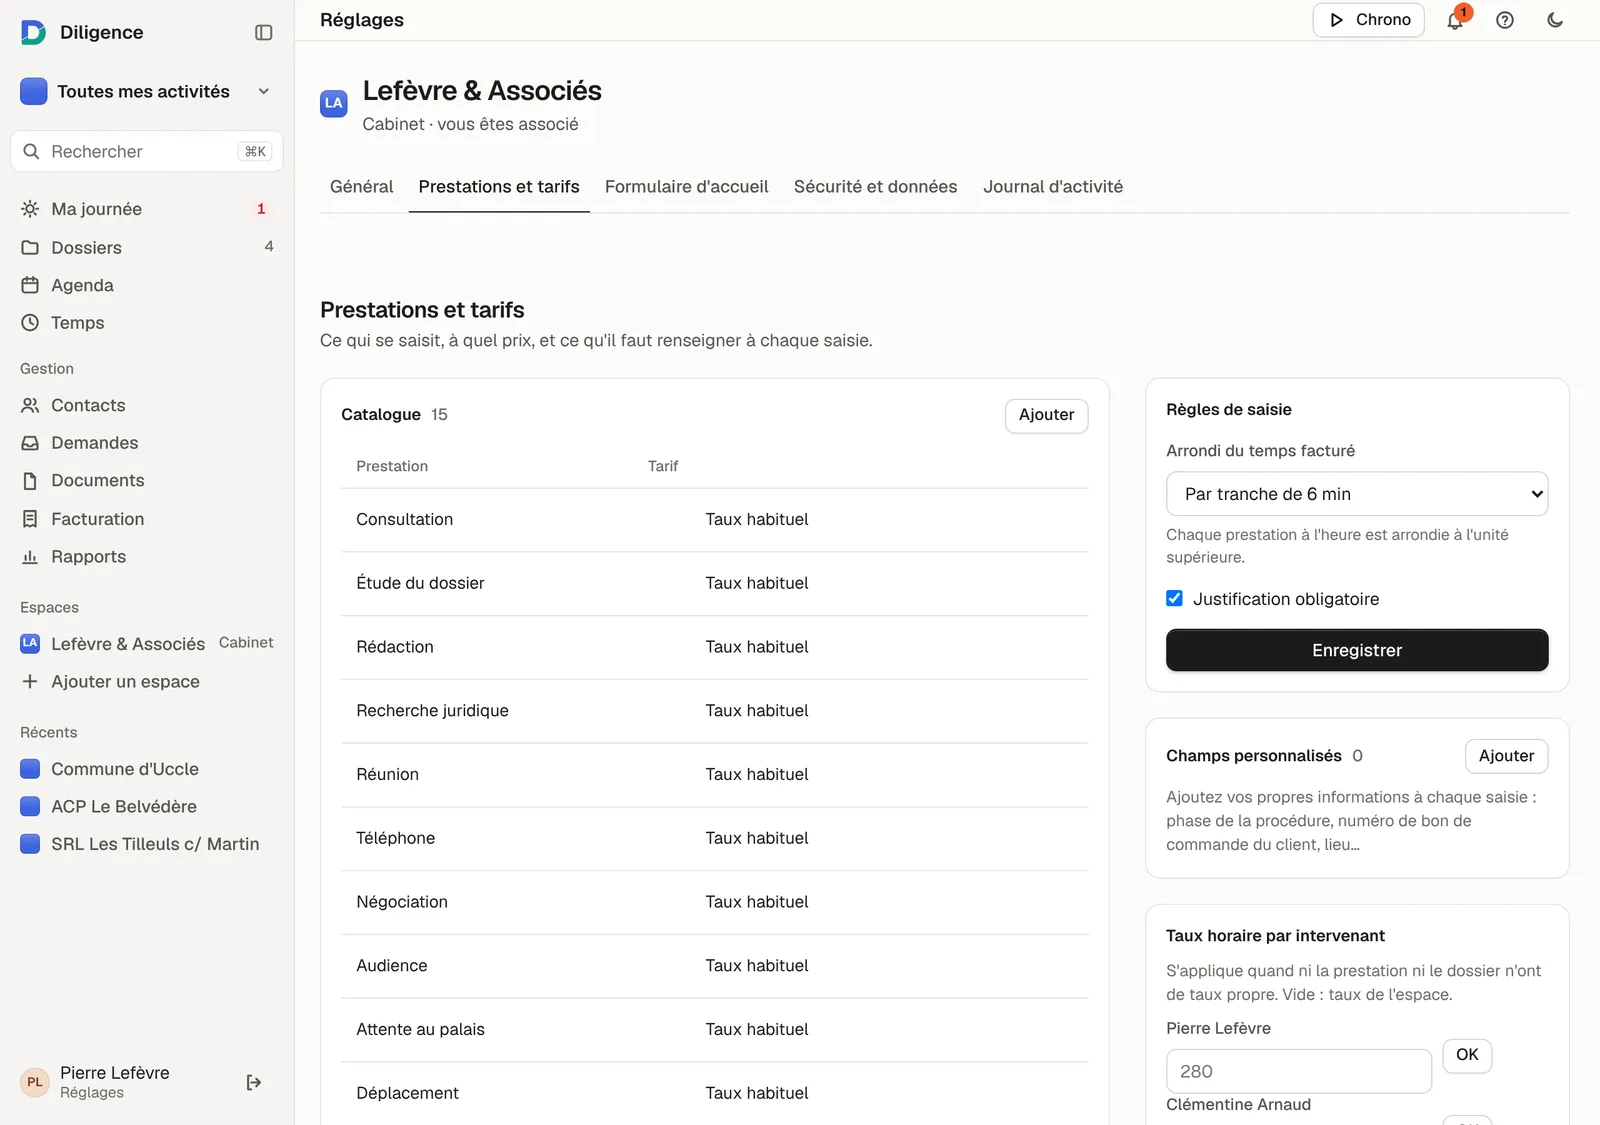The image size is (1600, 1125).
Task: Click Pierre Lefèvre hourly rate field
Action: click(1298, 1071)
